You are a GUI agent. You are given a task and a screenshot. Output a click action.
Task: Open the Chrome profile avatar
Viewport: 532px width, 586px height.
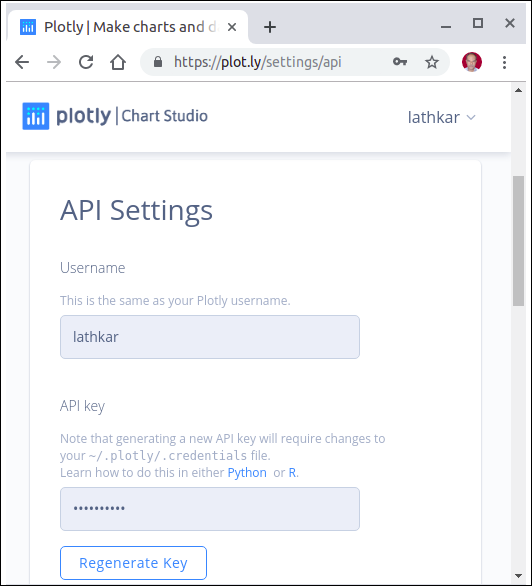click(472, 62)
